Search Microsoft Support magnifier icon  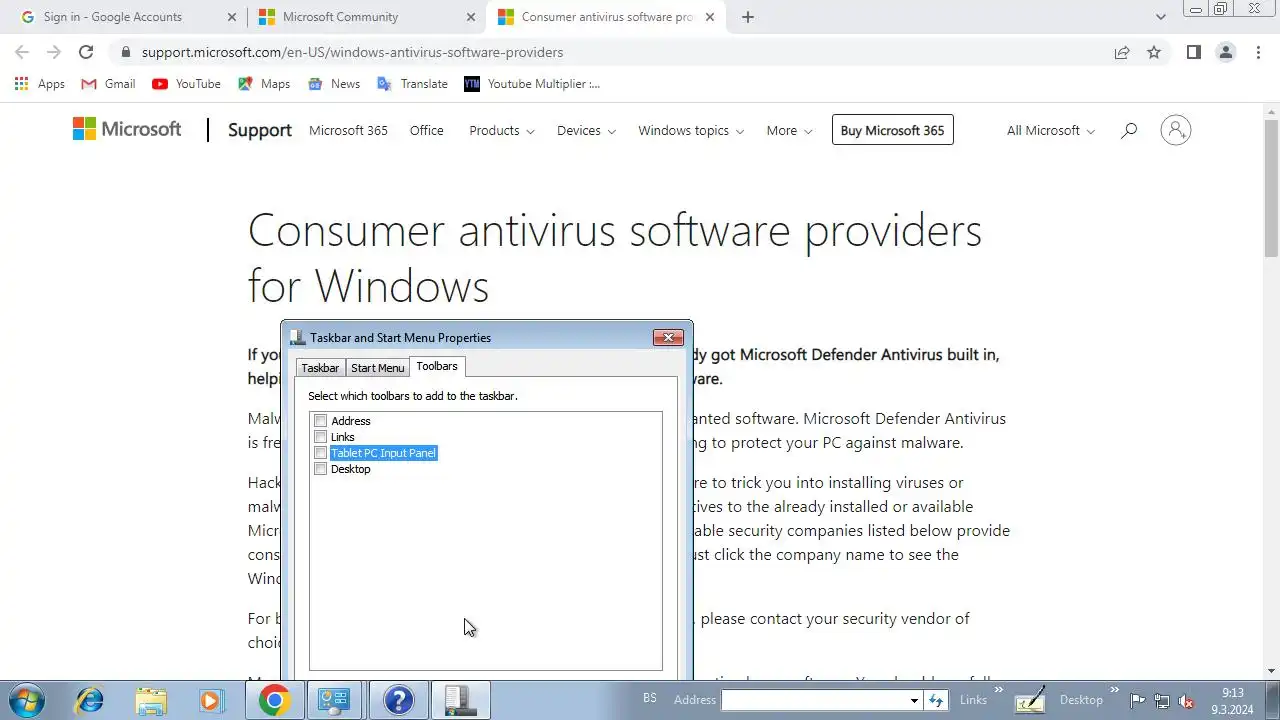point(1129,130)
